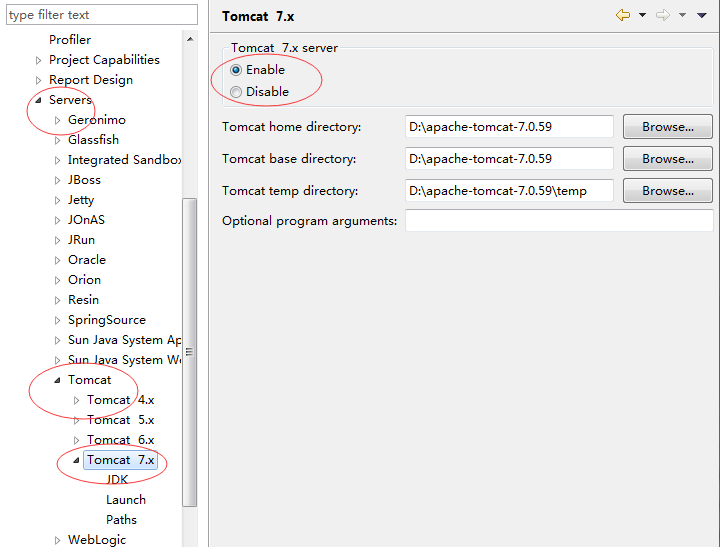Select JOnAS server entry
Screen dimensions: 720x547
point(86,220)
